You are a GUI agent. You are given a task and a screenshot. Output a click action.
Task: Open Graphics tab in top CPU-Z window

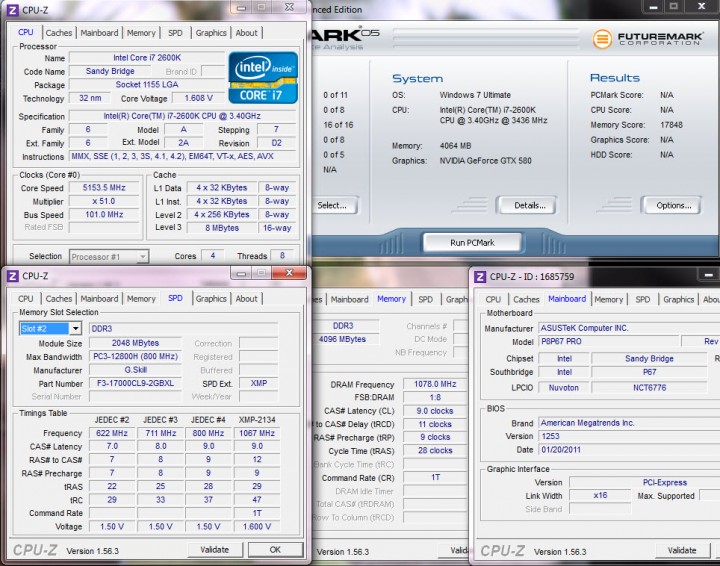[211, 33]
